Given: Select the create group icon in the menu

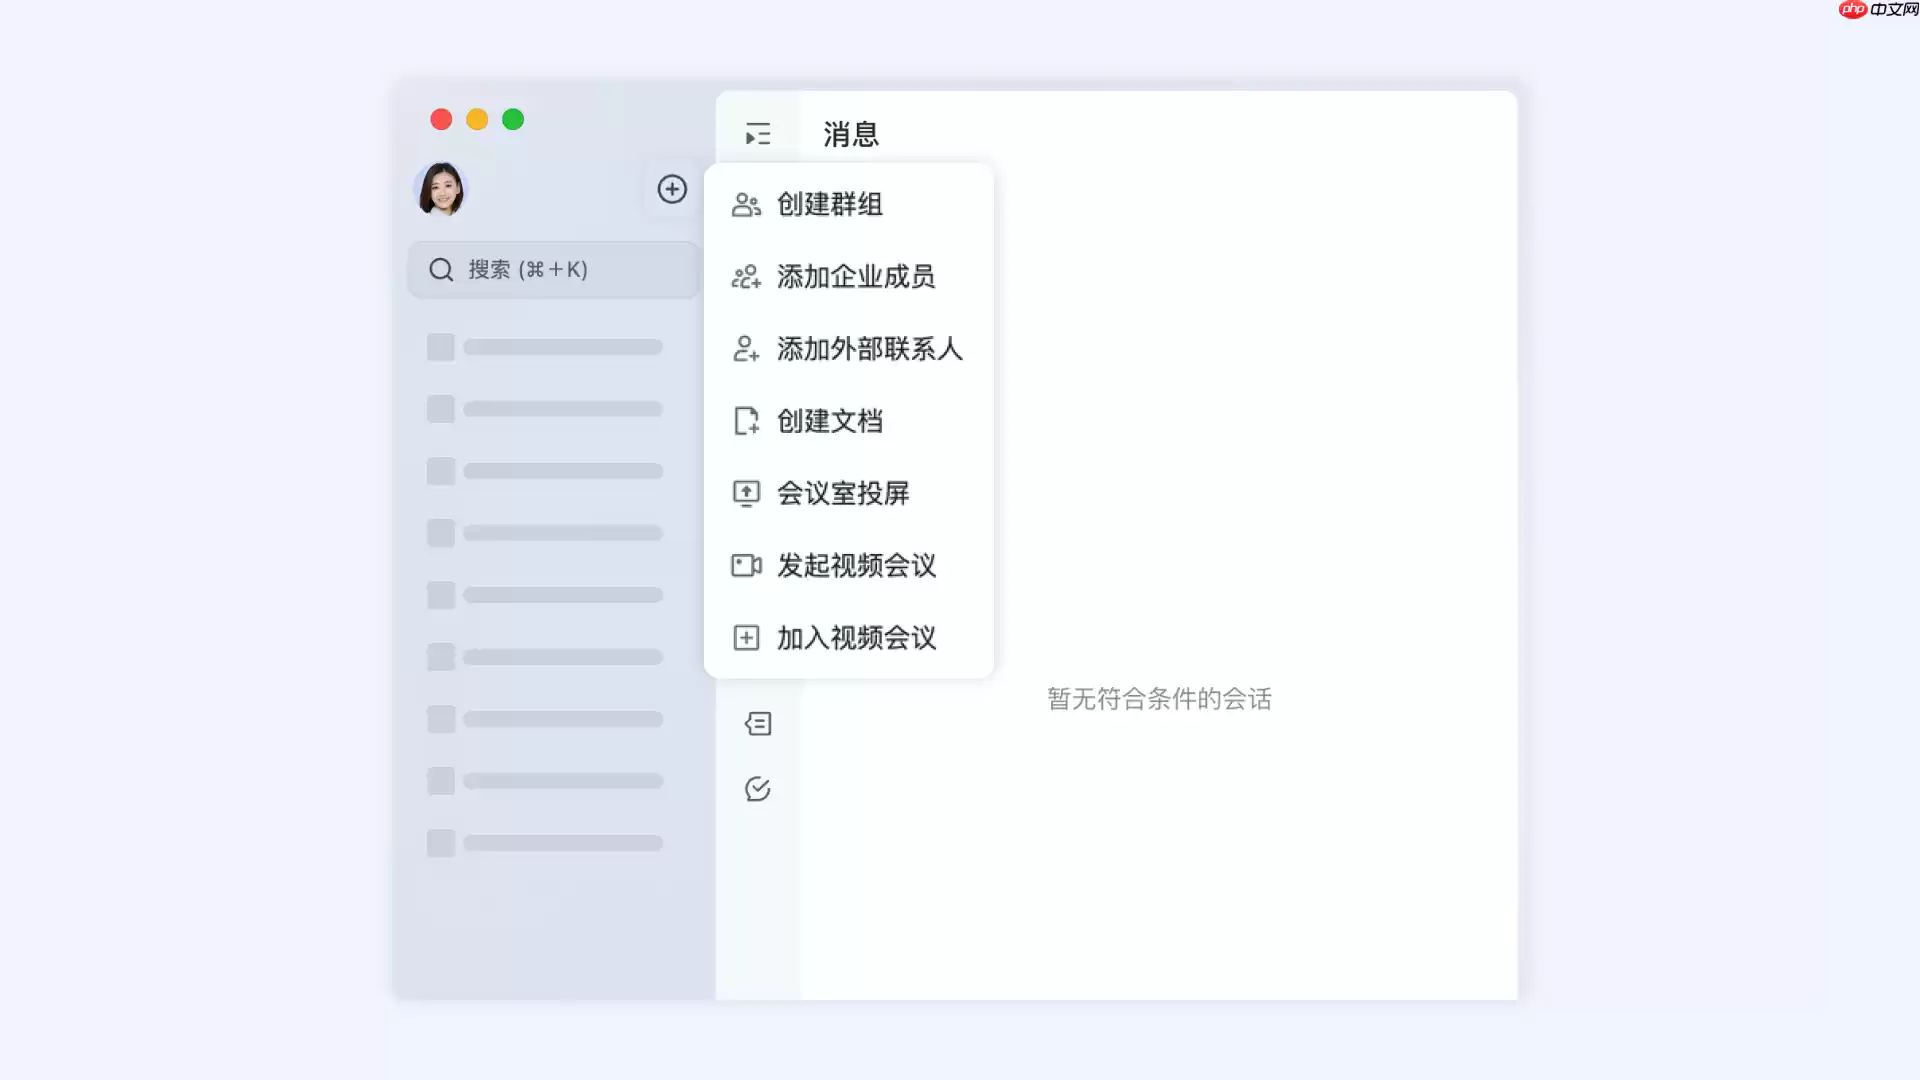Looking at the screenshot, I should (x=746, y=205).
